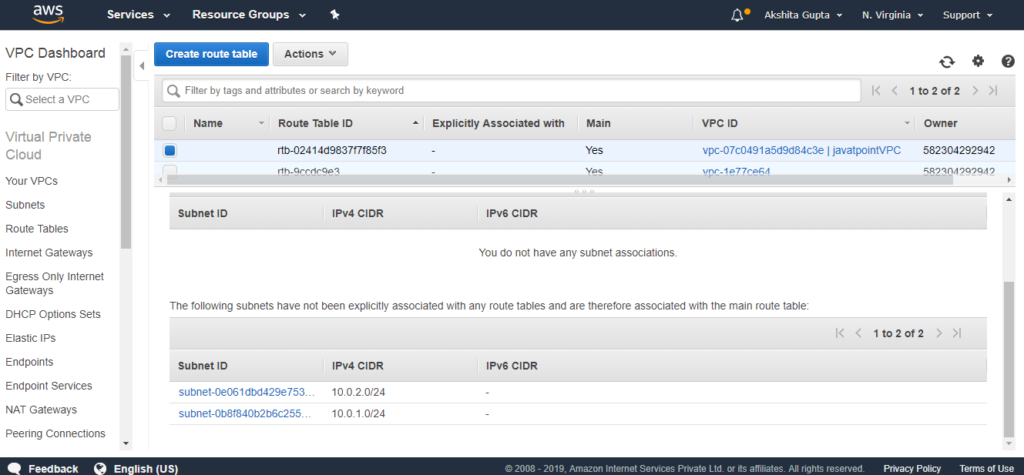The width and height of the screenshot is (1024, 475).
Task: Open Endpoint Services in sidebar
Action: pyautogui.click(x=49, y=385)
